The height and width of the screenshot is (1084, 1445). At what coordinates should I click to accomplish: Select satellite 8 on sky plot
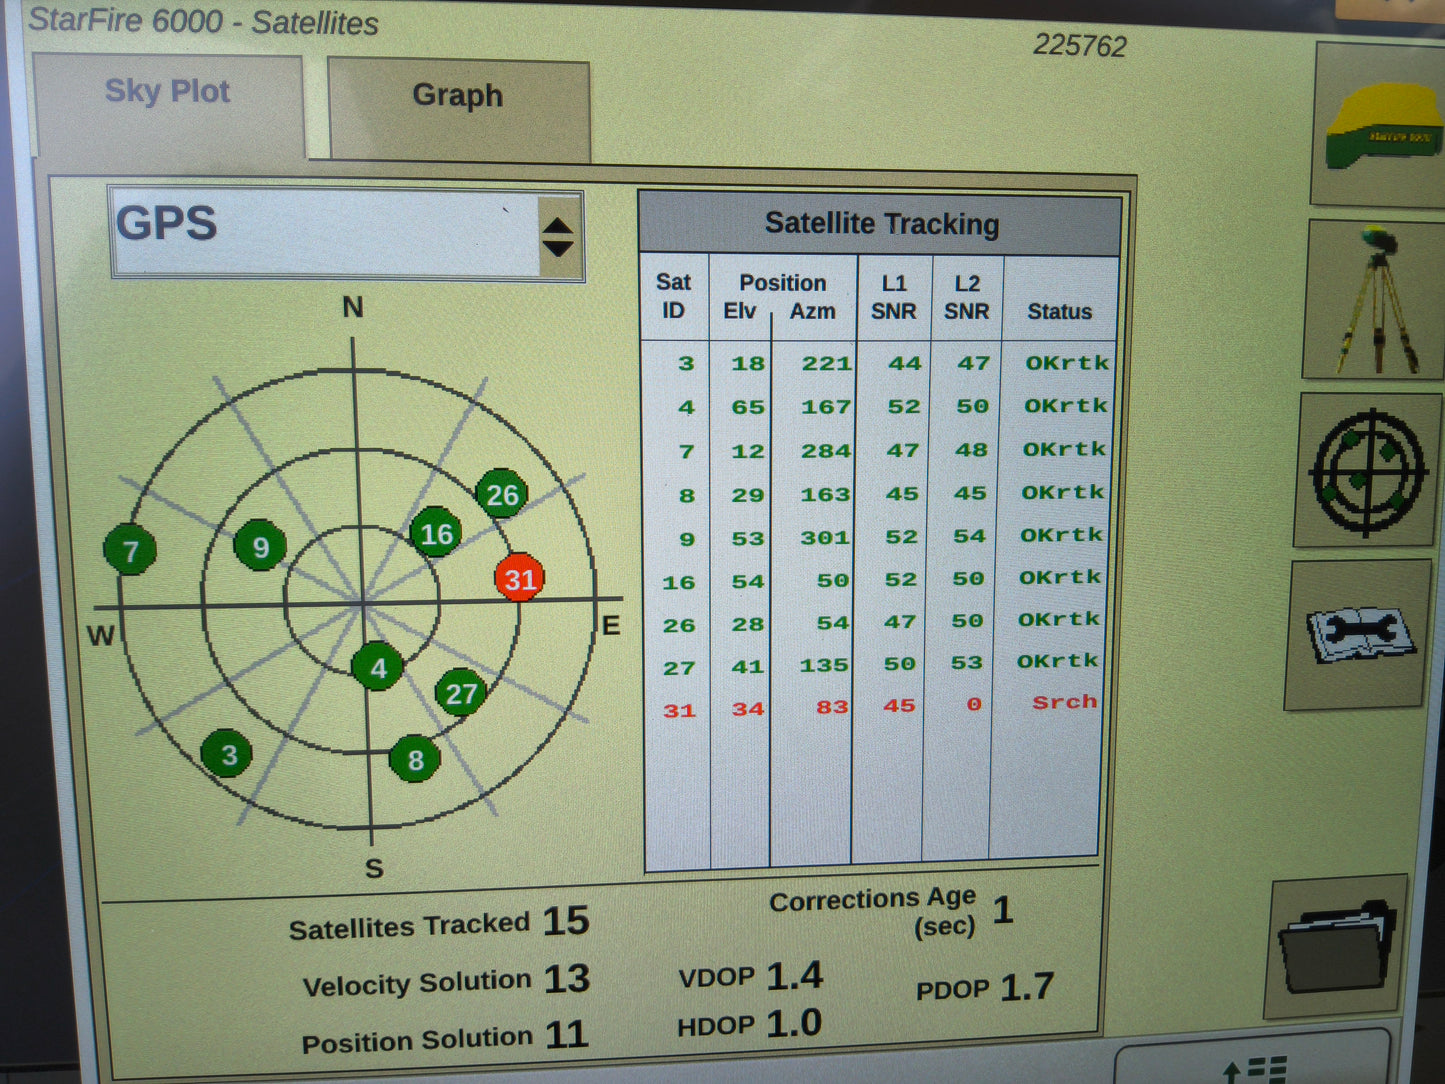[415, 759]
